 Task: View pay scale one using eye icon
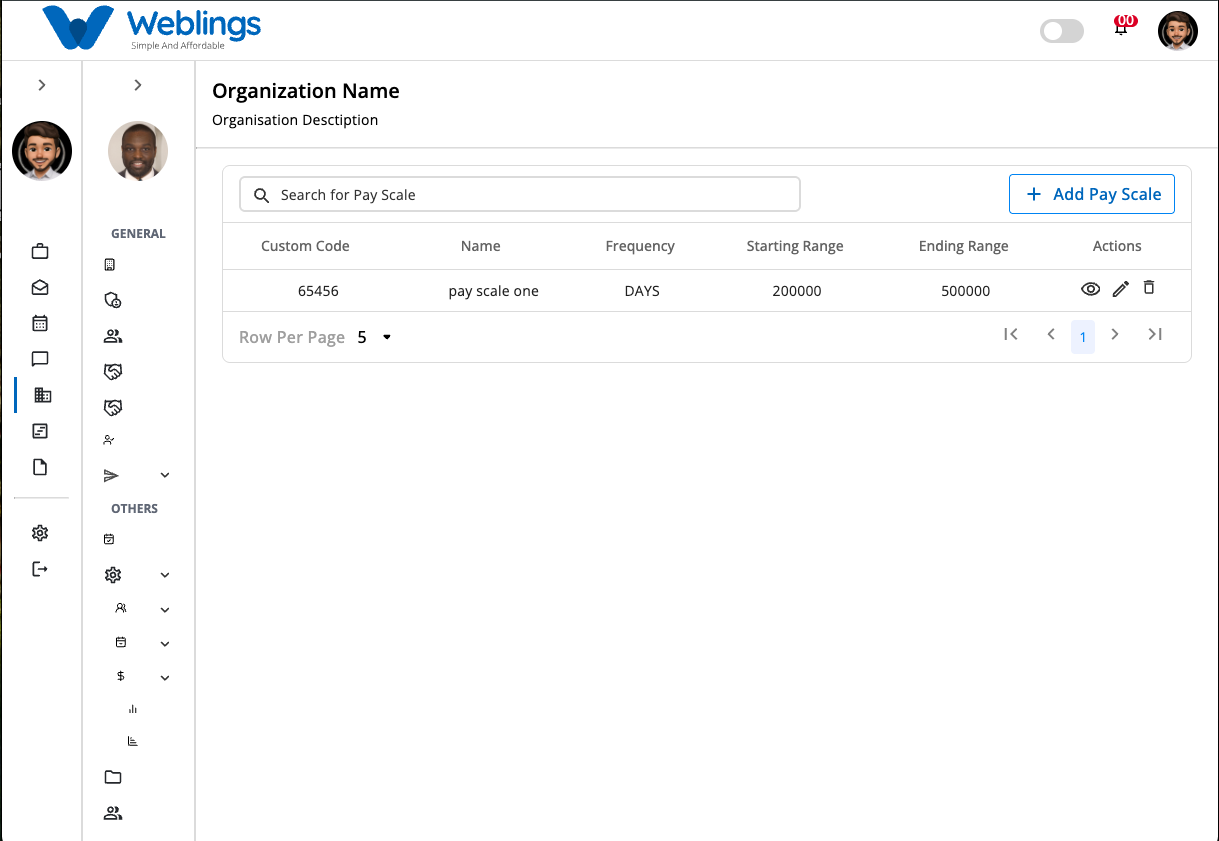pos(1091,289)
